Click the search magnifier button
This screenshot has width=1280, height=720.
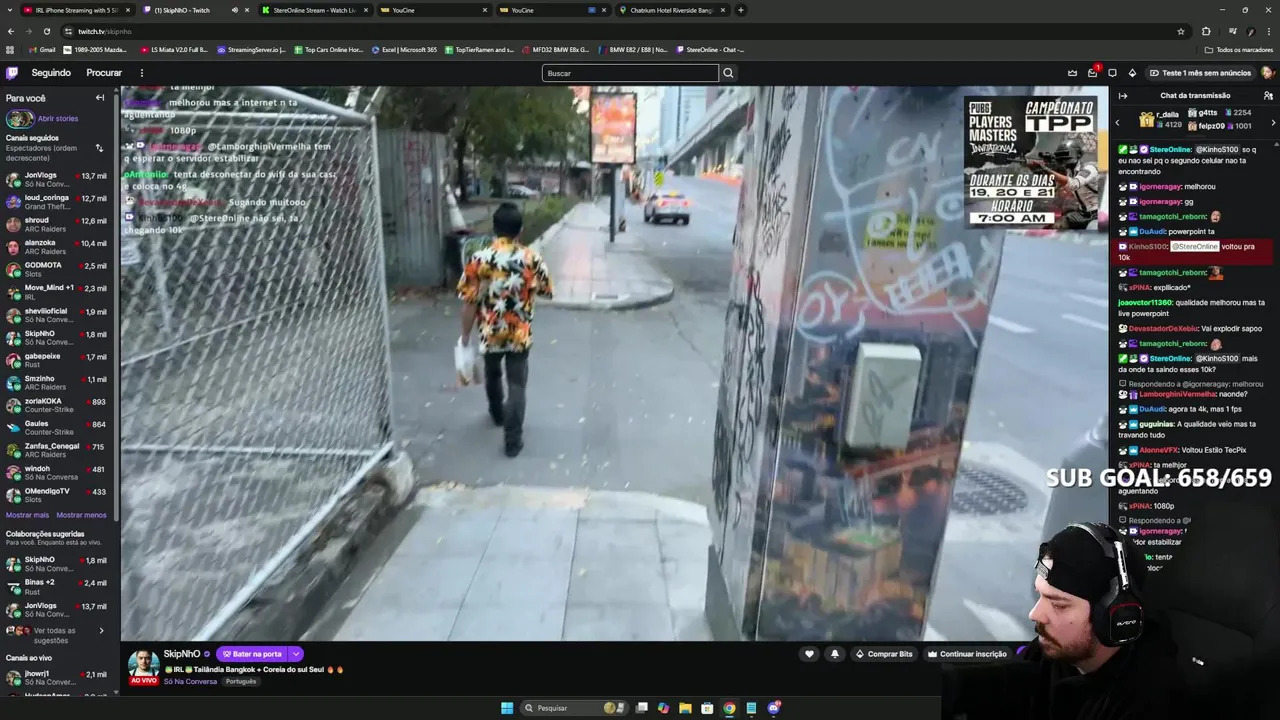point(728,73)
